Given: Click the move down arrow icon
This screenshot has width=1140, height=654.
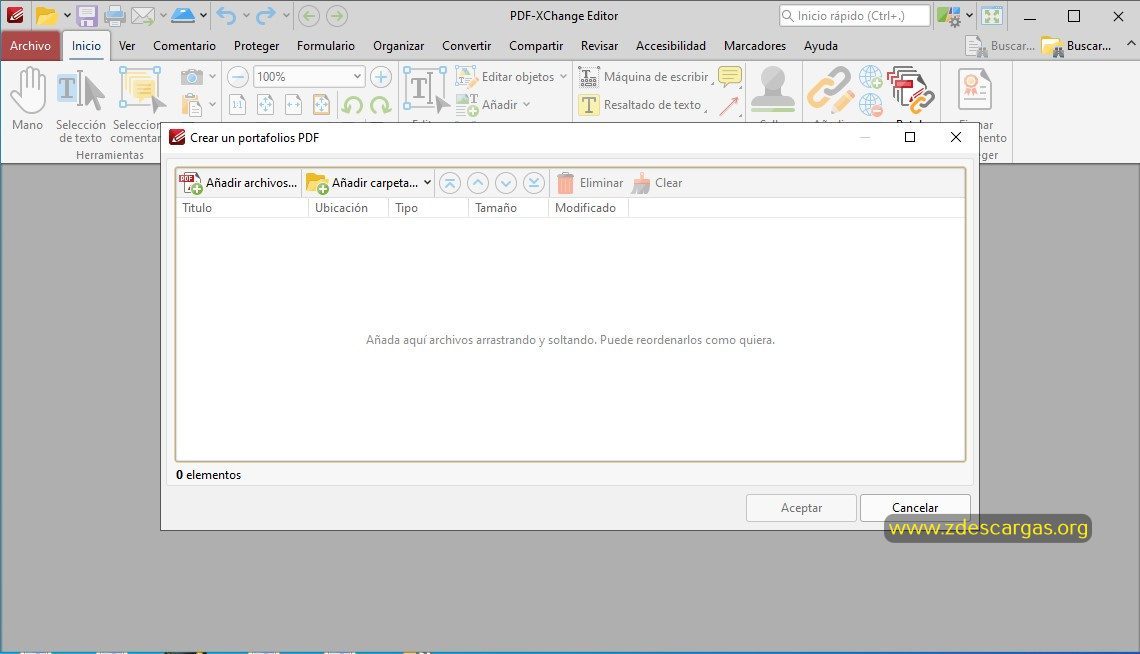Looking at the screenshot, I should [506, 183].
